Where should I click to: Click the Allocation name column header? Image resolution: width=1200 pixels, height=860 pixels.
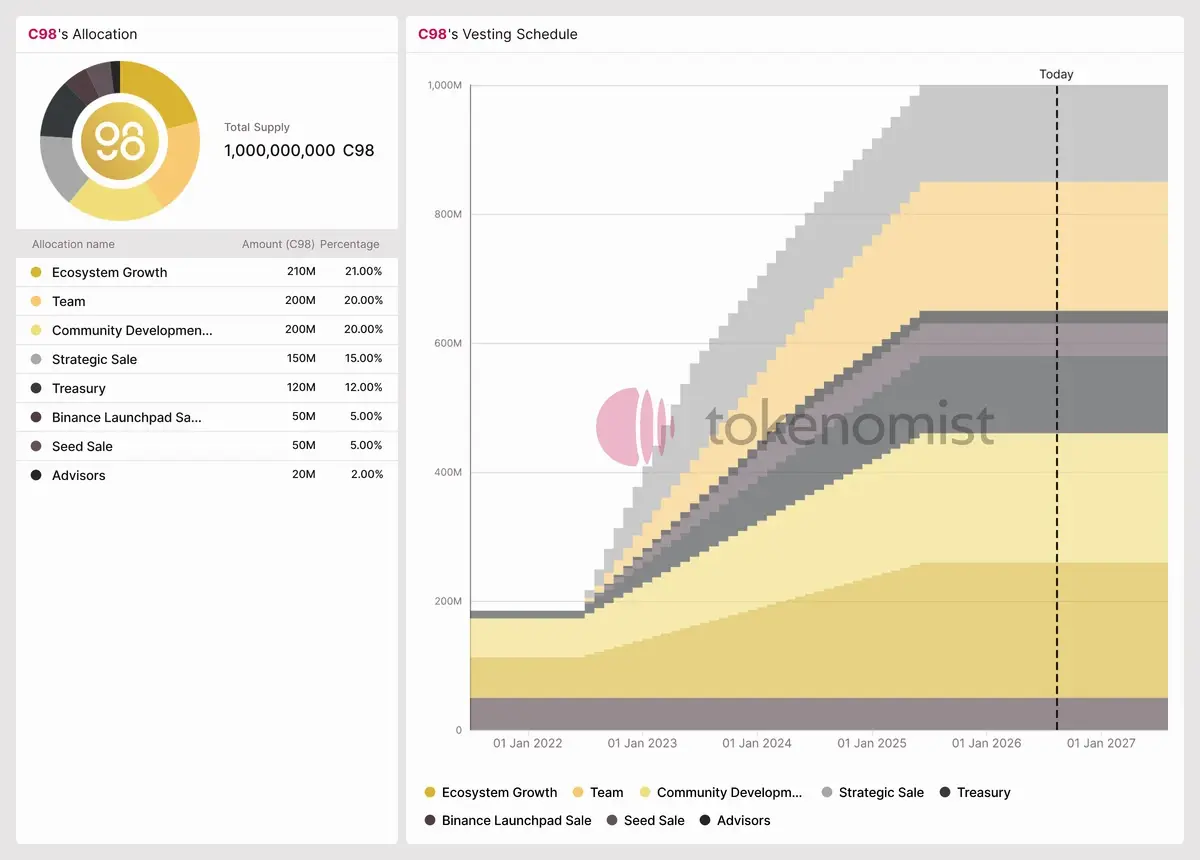(x=73, y=244)
